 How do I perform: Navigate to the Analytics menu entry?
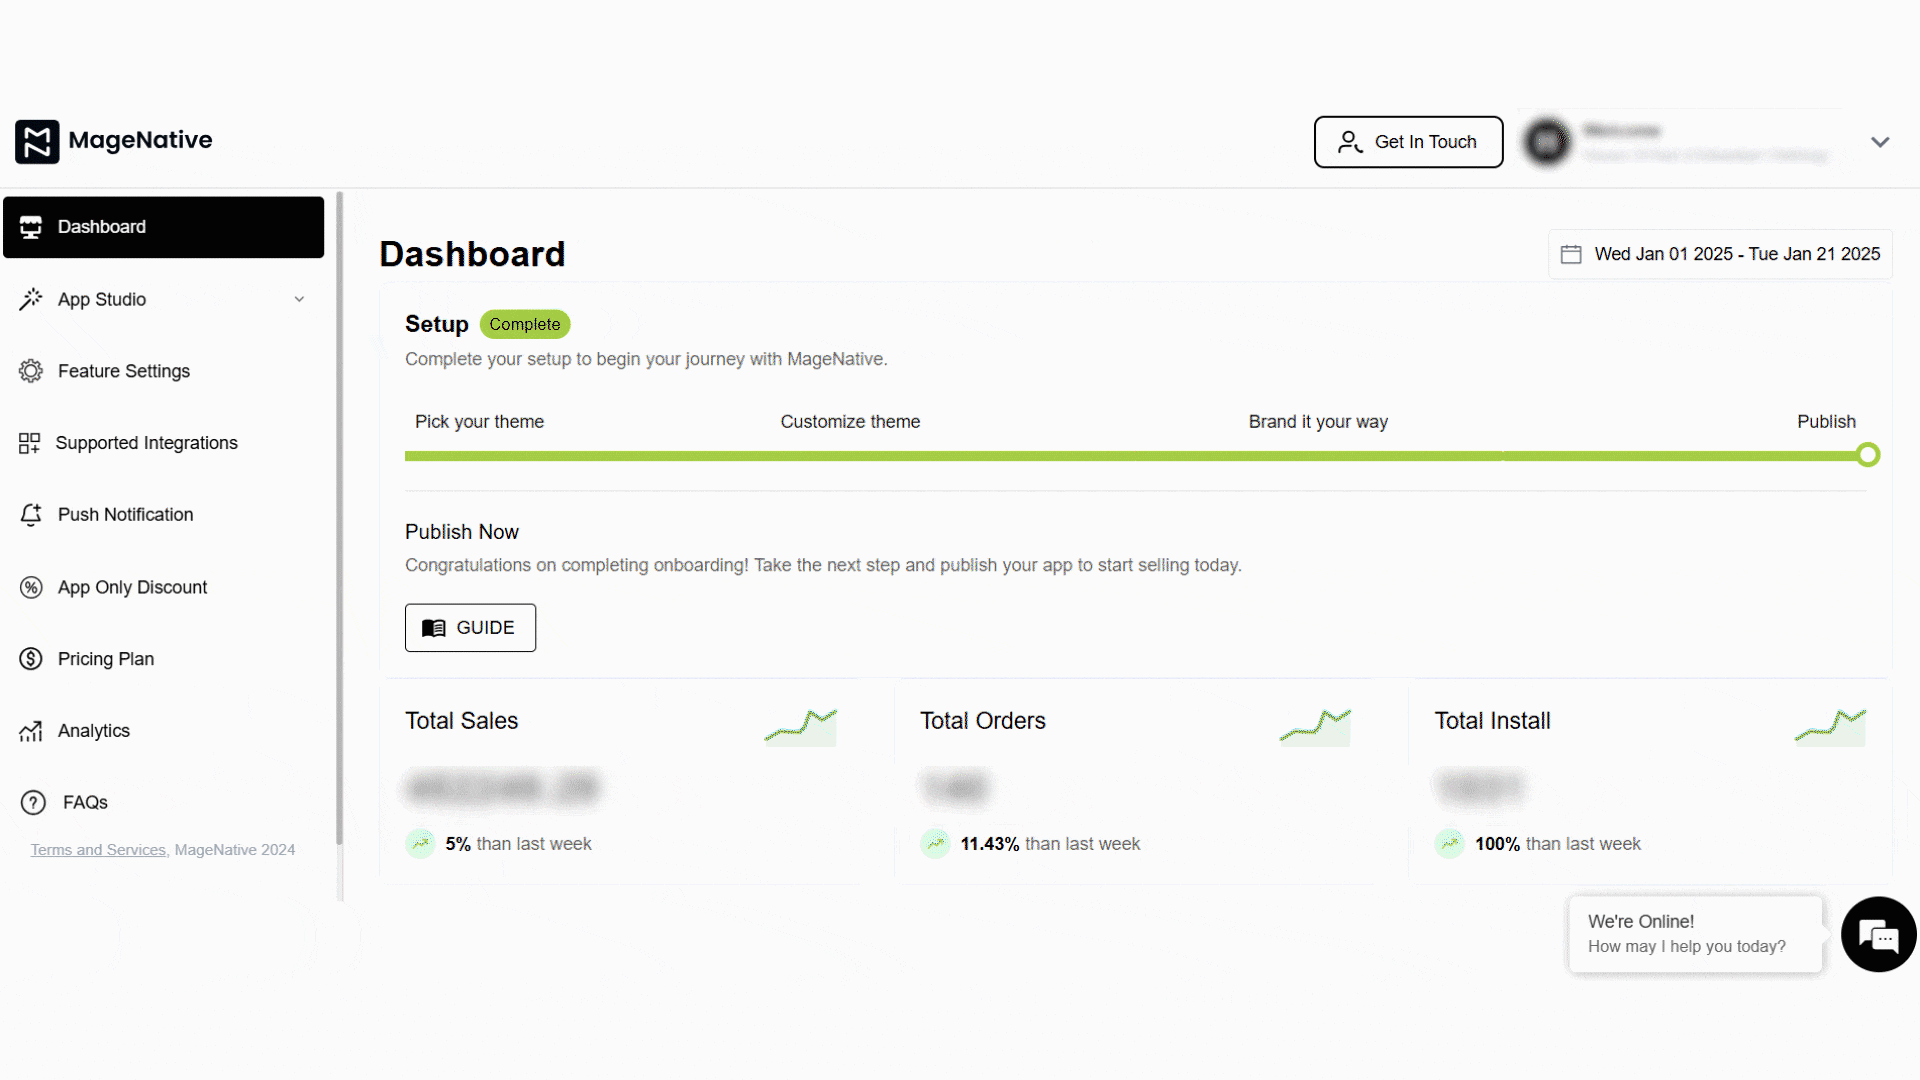[x=93, y=730]
